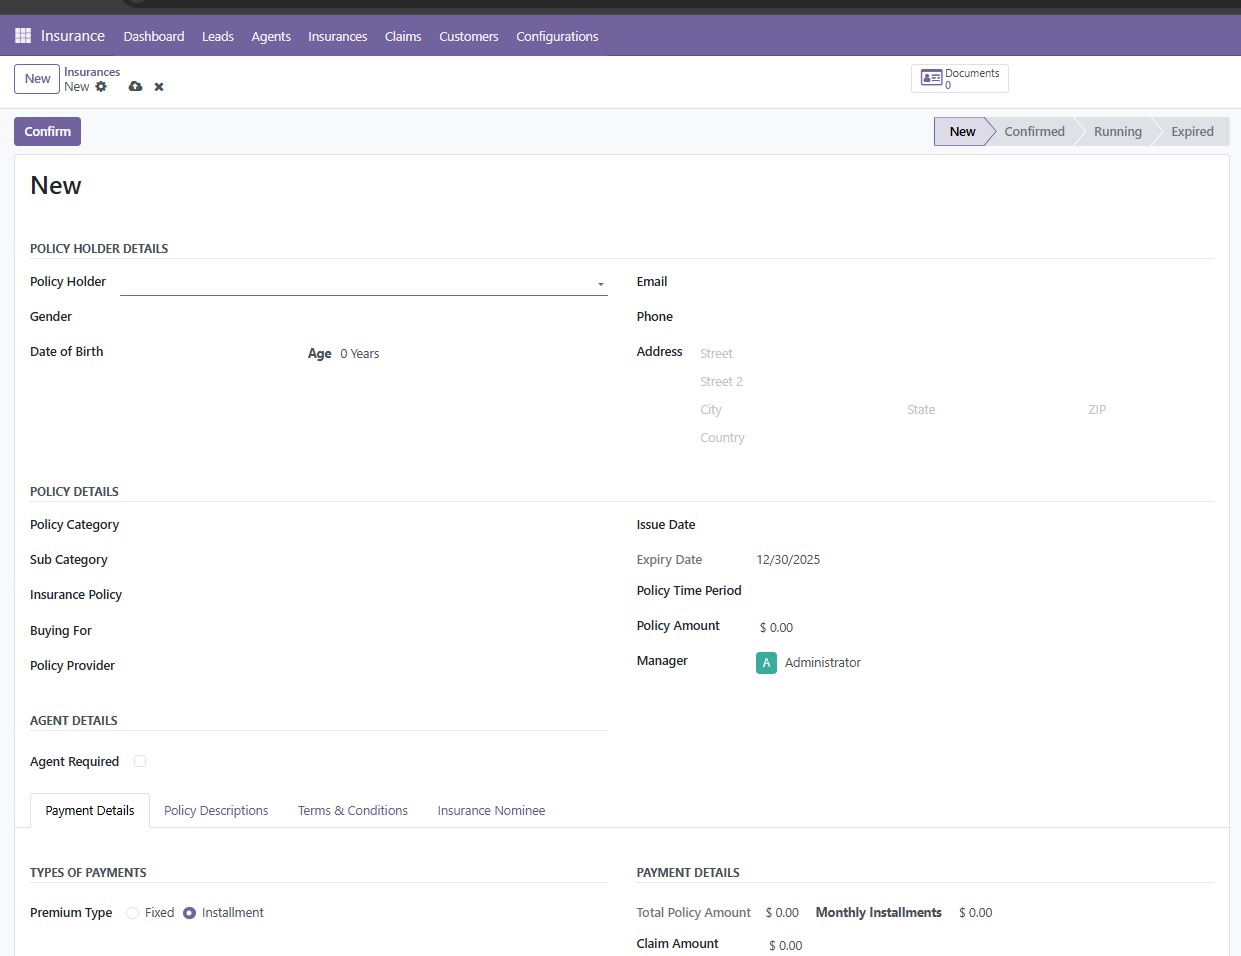
Task: Click the Administrator avatar icon
Action: point(766,663)
